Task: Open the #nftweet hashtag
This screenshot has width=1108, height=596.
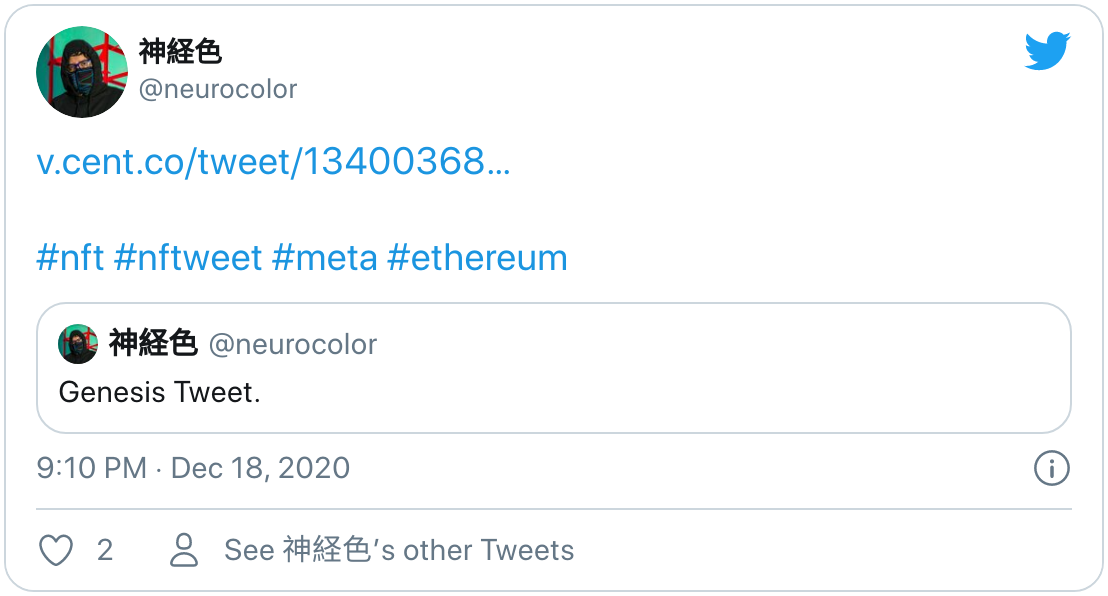Action: point(188,257)
